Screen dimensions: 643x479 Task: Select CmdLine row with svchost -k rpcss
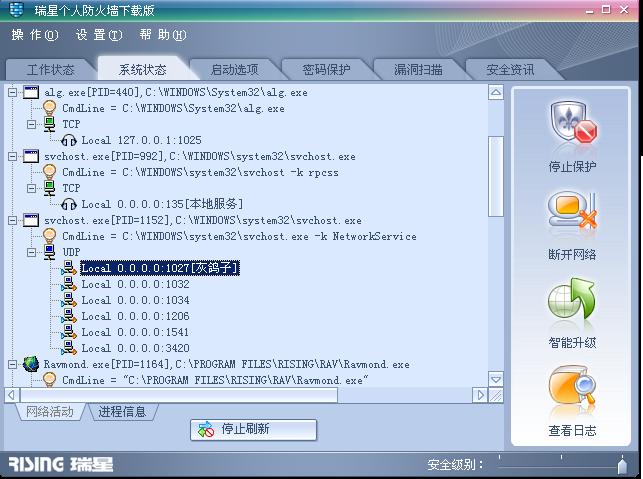(200, 172)
